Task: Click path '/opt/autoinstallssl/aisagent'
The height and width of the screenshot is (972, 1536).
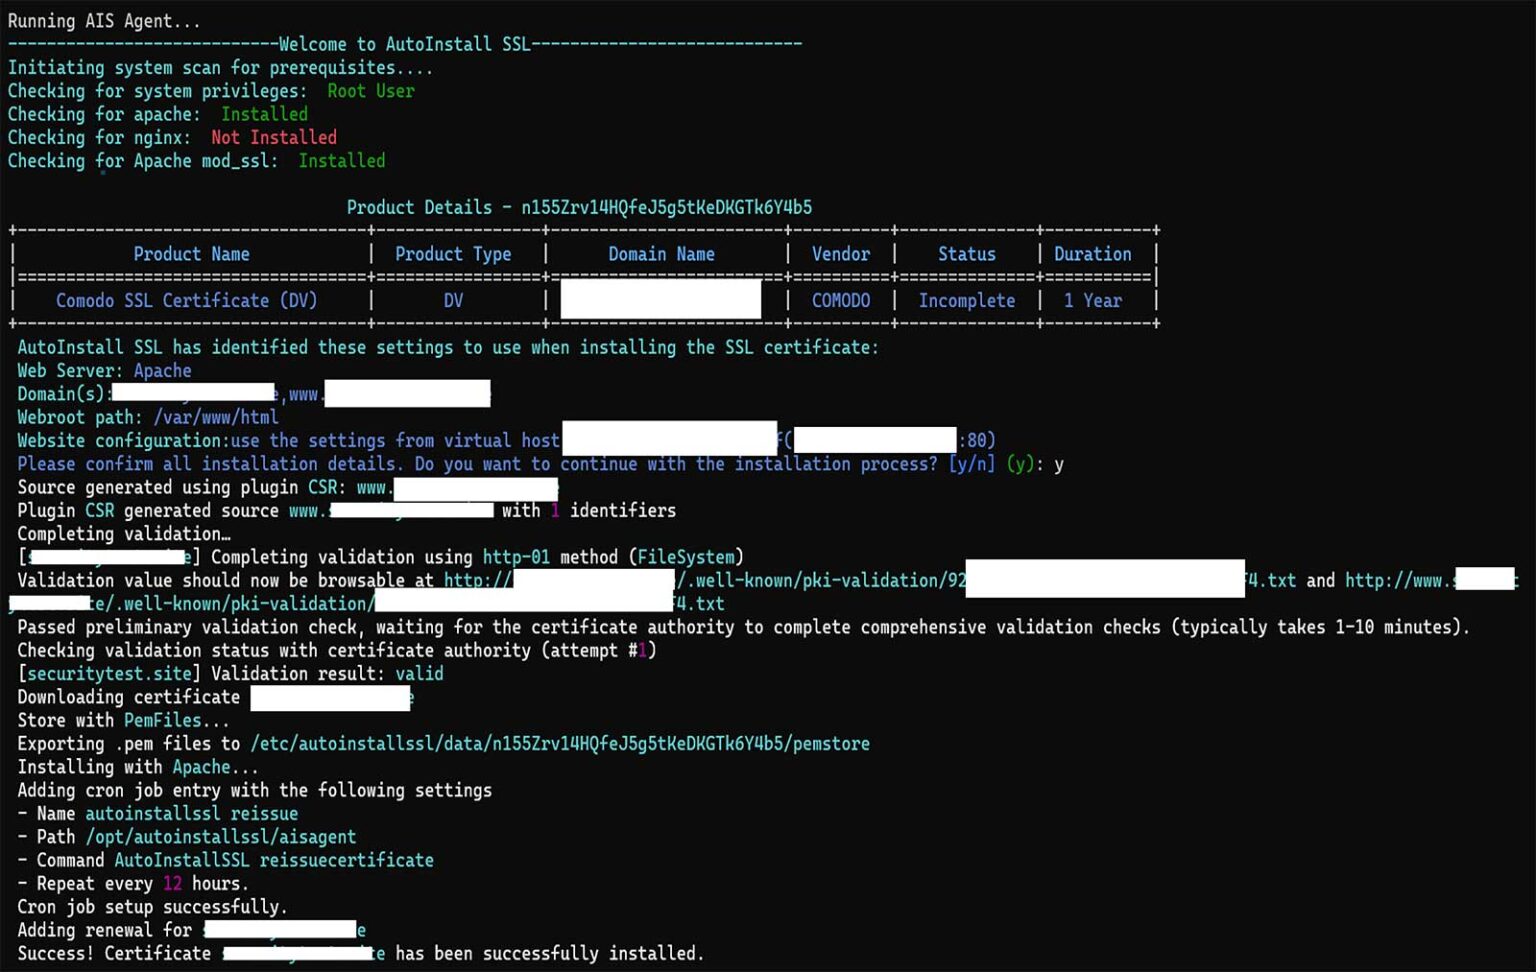Action: pos(220,837)
